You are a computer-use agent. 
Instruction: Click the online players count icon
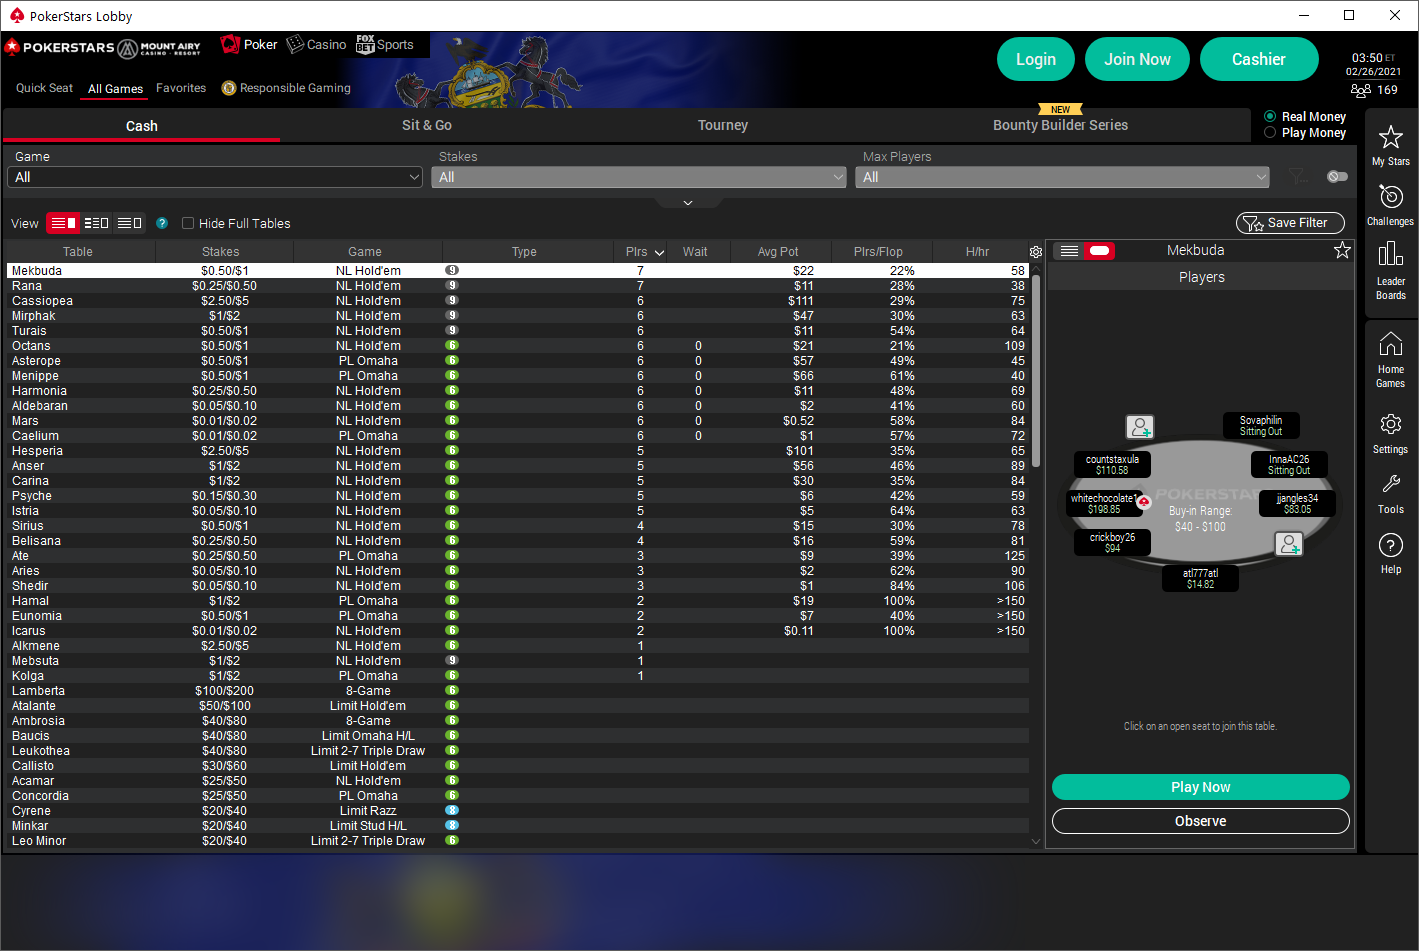pyautogui.click(x=1361, y=90)
